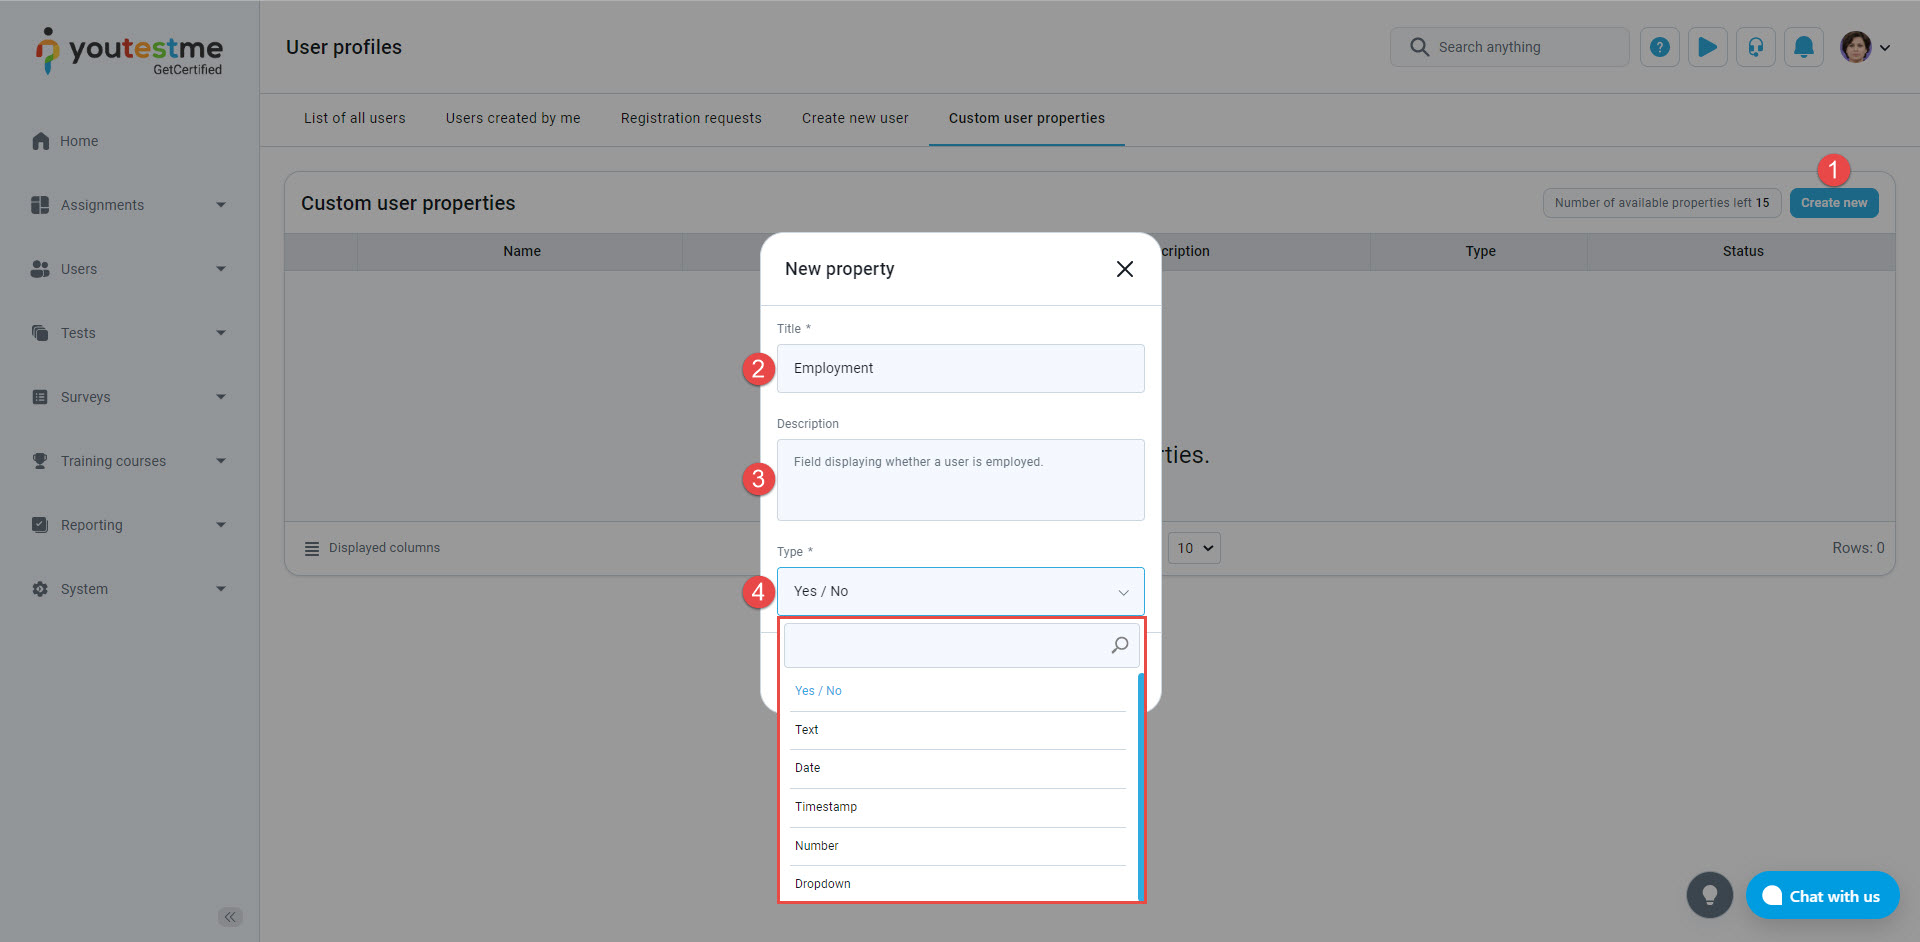Open the video tutorial play icon
The height and width of the screenshot is (942, 1920).
(x=1707, y=47)
